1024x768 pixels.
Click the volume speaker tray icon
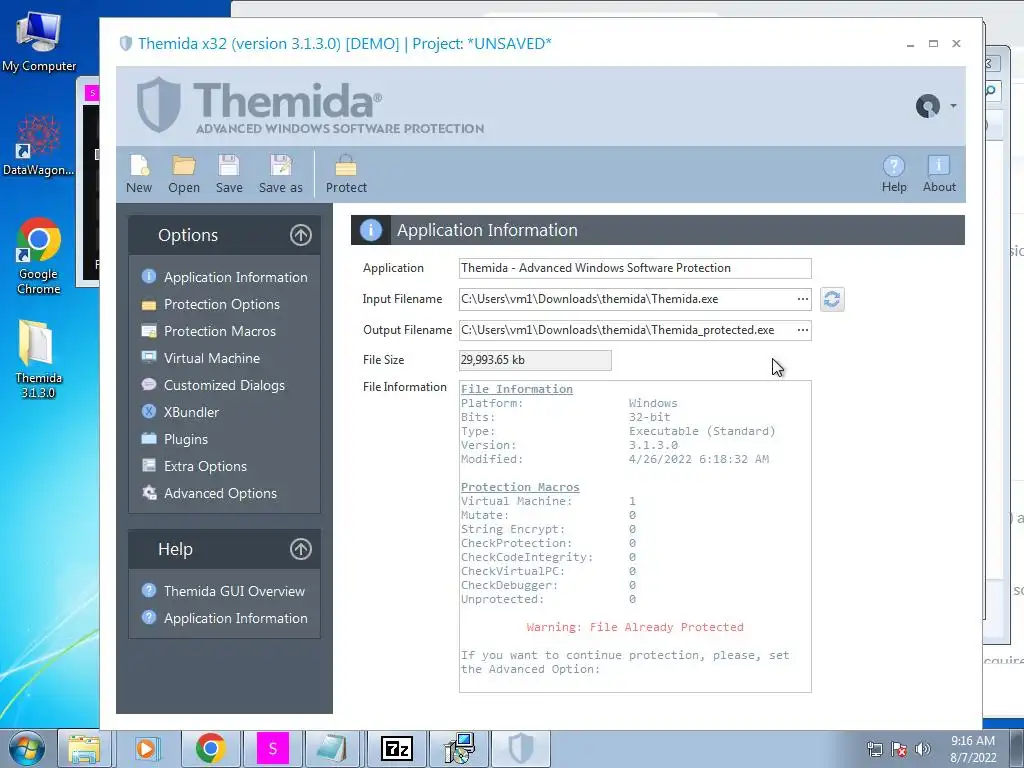(922, 750)
